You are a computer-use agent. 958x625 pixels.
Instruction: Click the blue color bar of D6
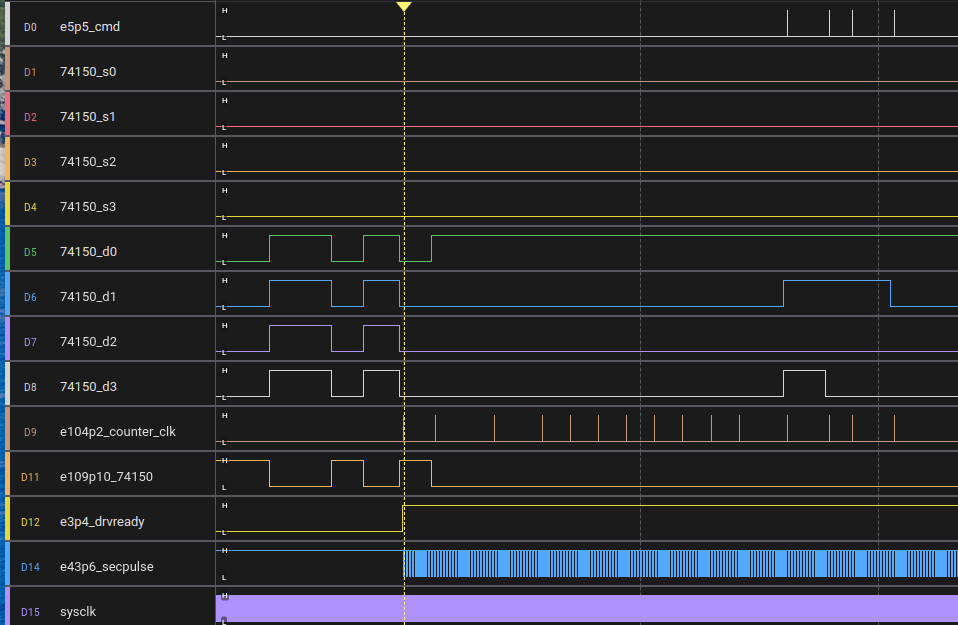[7, 294]
